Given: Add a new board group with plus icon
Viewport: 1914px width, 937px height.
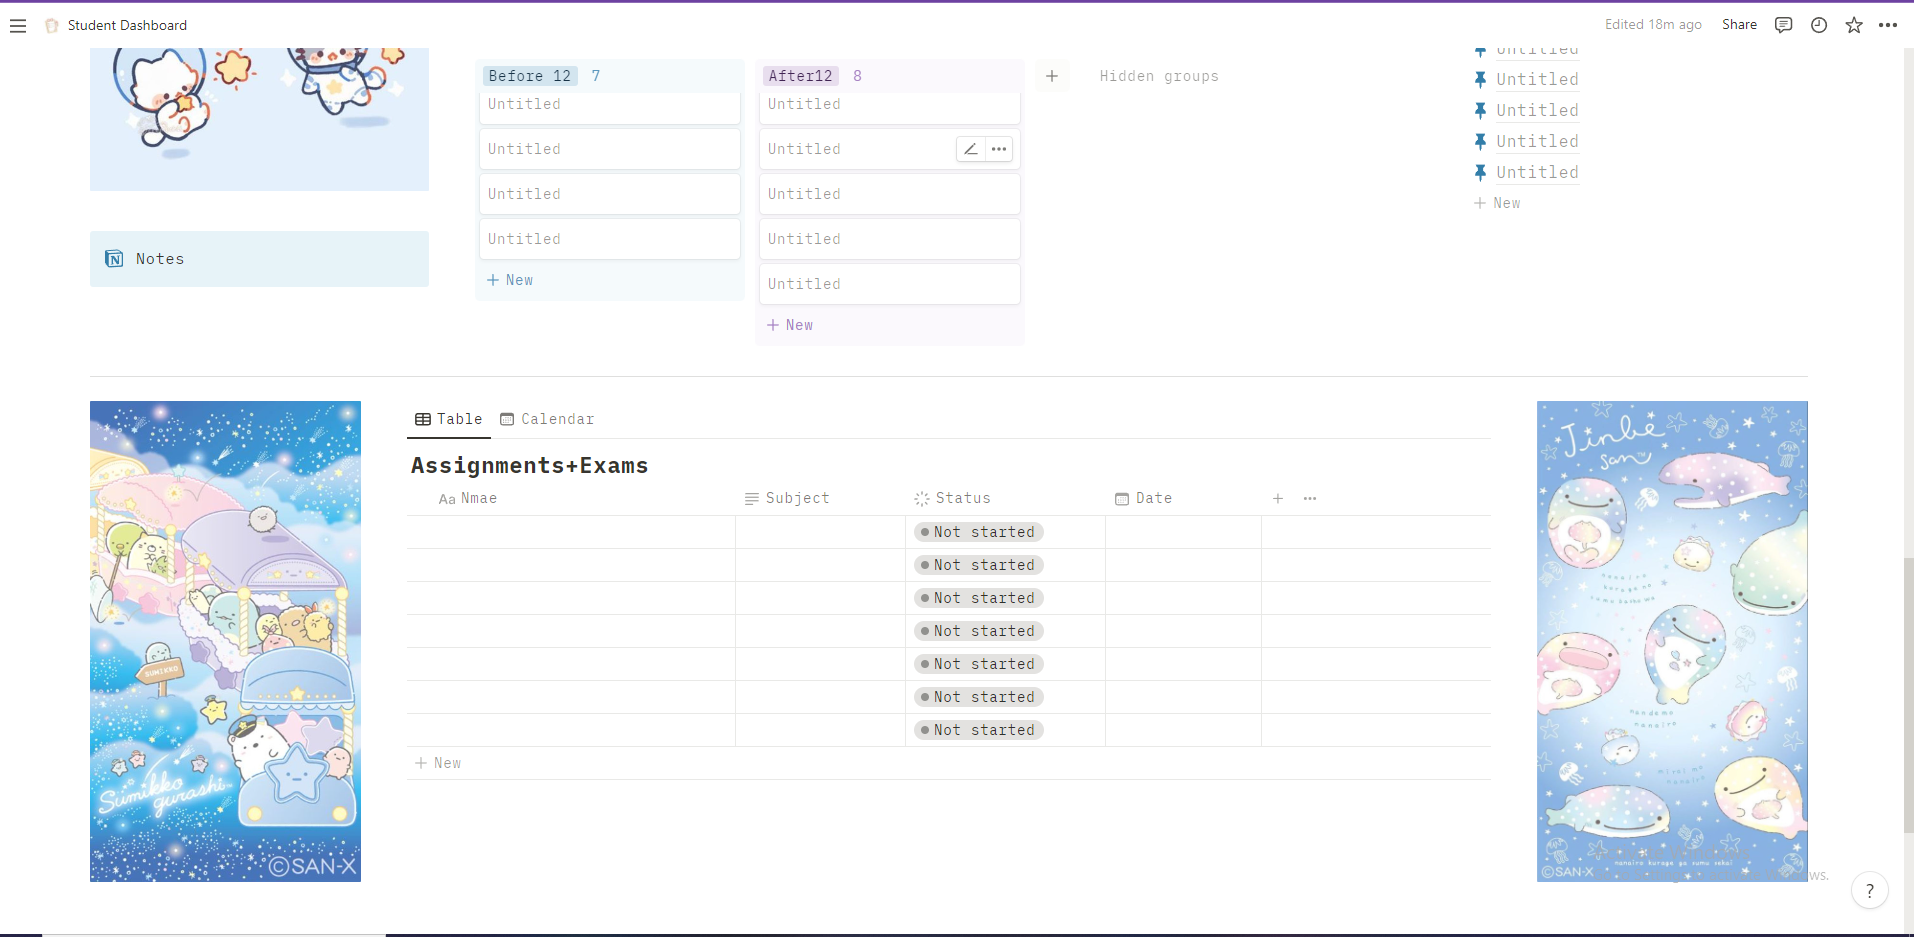Looking at the screenshot, I should point(1052,75).
